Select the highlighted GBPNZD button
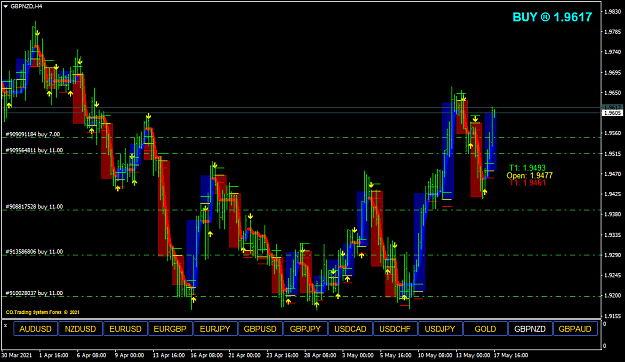Screen dimensions: 625x362 530,329
